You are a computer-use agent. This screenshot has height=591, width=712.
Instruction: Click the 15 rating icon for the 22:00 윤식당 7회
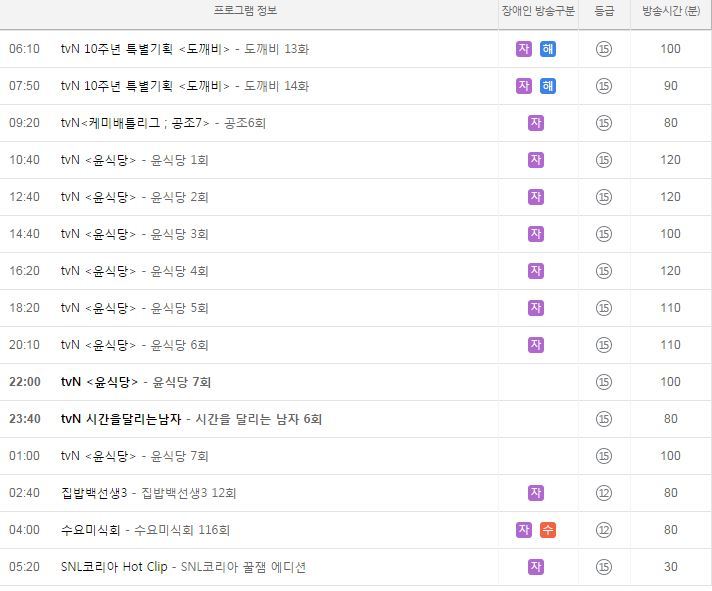[603, 382]
